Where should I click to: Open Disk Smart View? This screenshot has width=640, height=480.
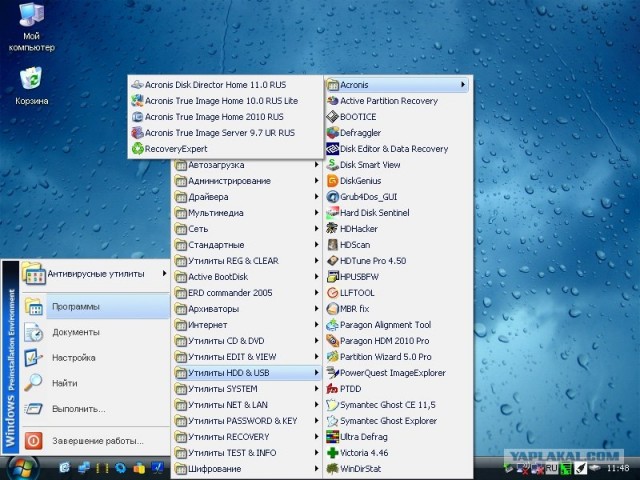click(x=398, y=164)
